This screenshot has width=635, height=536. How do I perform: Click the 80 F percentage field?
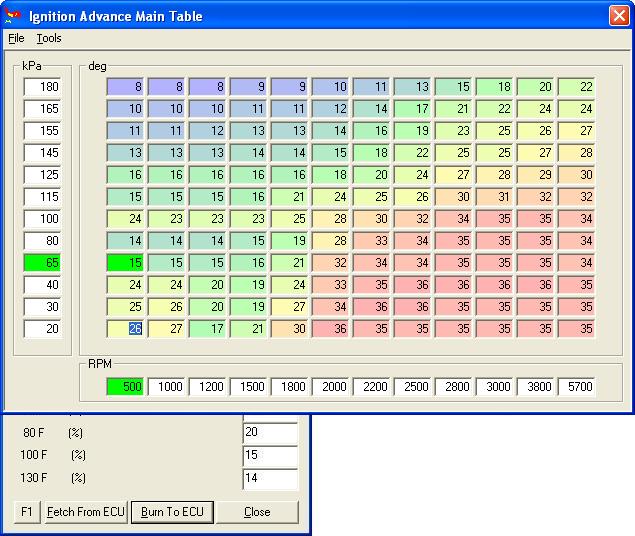tap(270, 433)
